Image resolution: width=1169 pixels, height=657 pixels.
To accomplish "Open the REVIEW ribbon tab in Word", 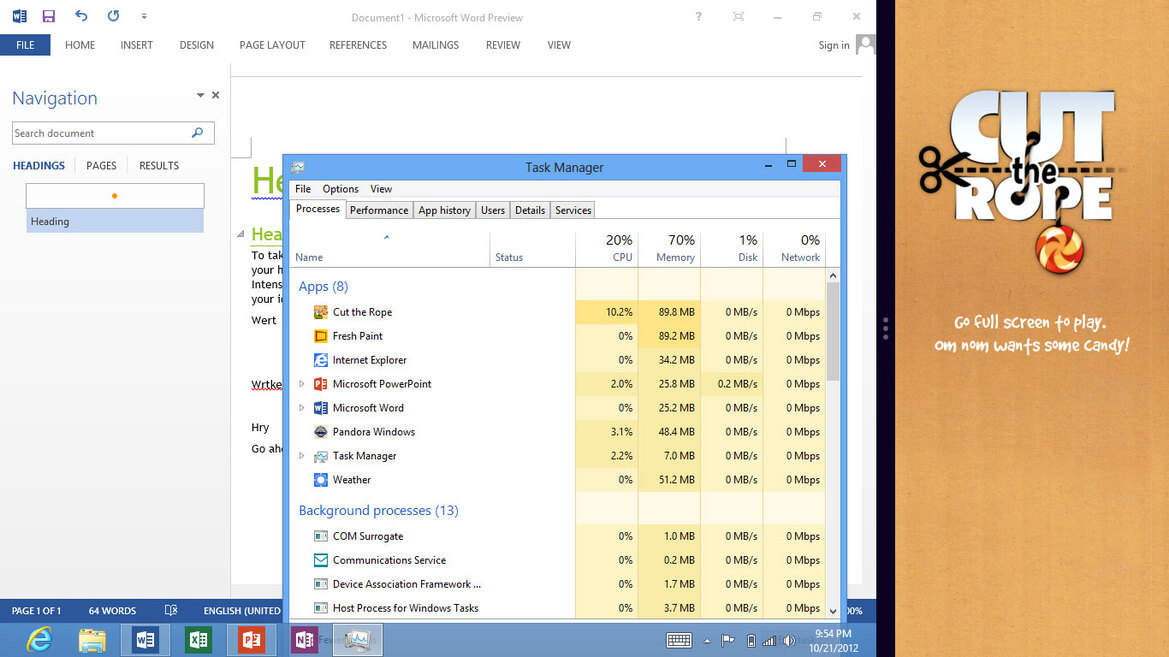I will [503, 45].
